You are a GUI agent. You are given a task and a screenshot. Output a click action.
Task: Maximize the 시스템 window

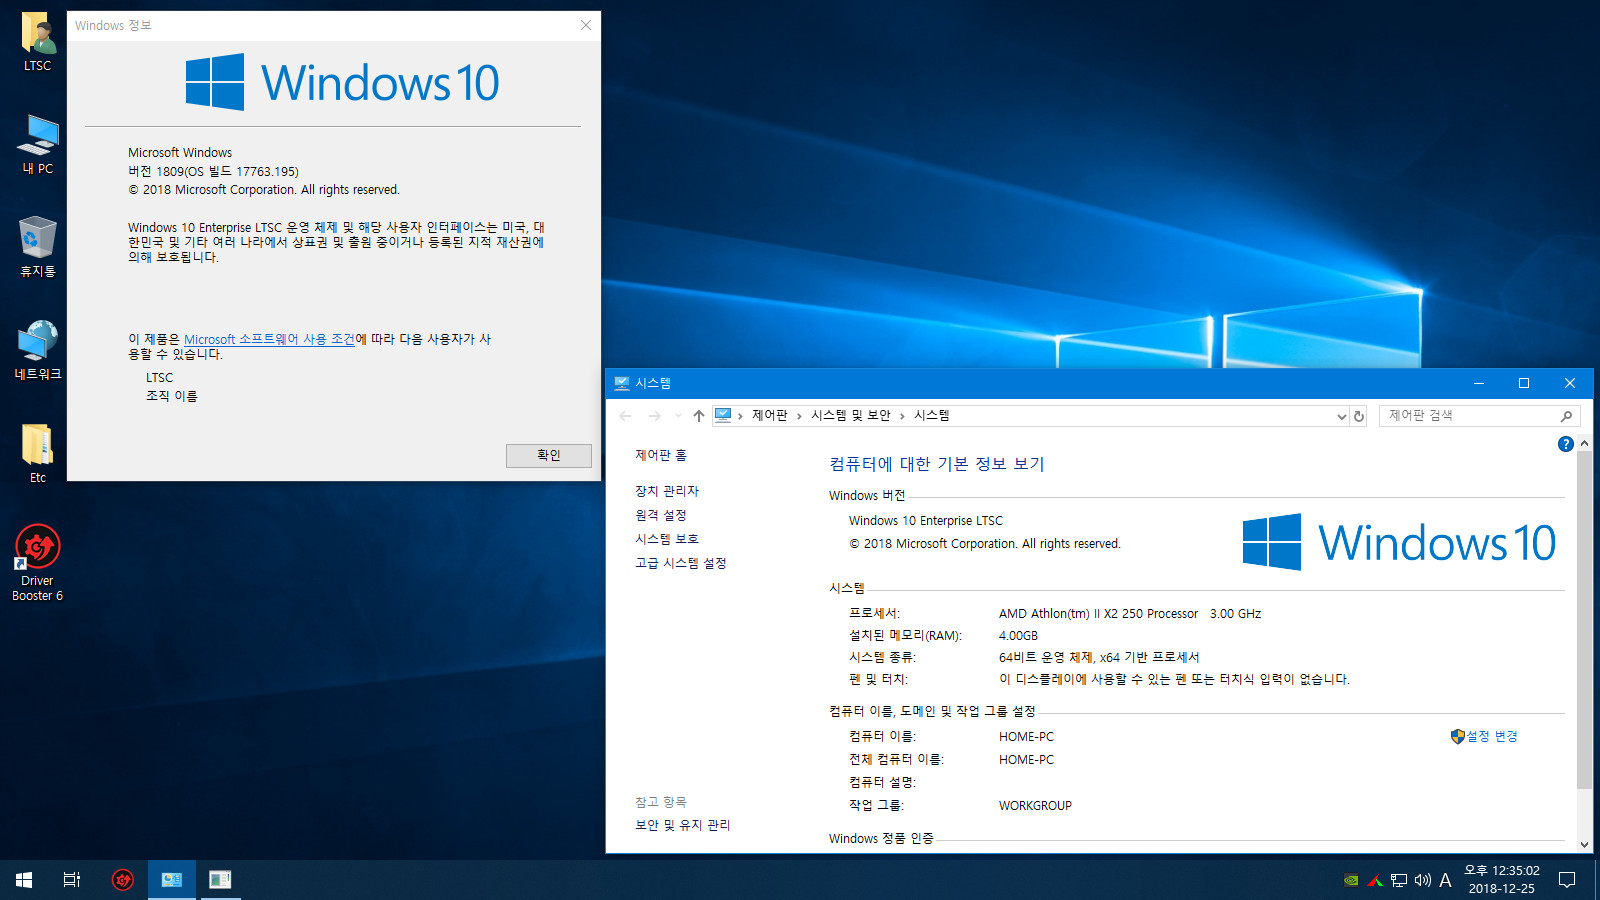point(1524,383)
